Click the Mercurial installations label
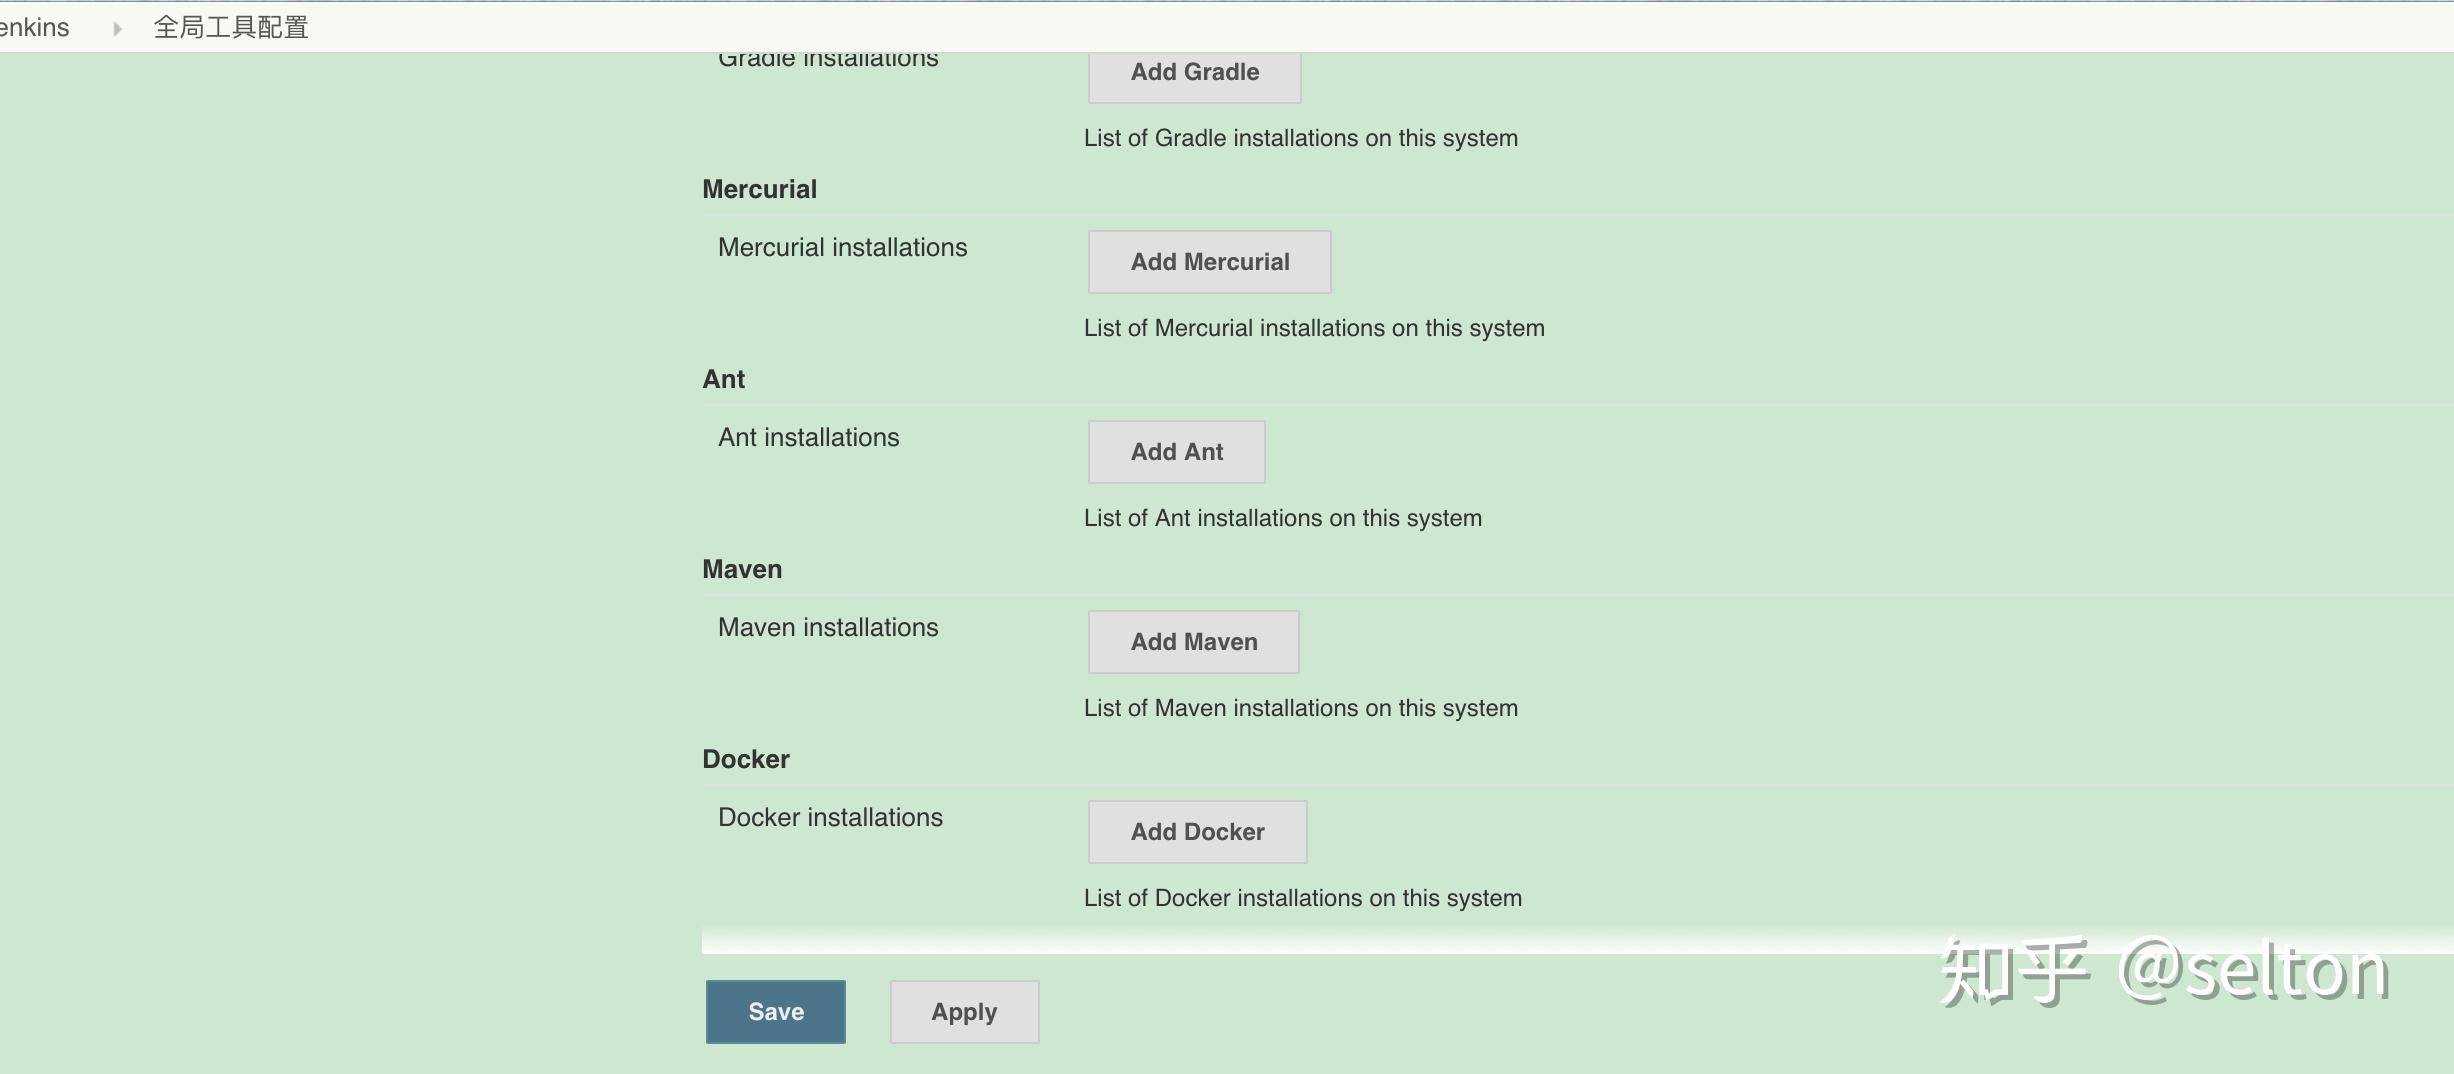The image size is (2454, 1074). pyautogui.click(x=842, y=247)
